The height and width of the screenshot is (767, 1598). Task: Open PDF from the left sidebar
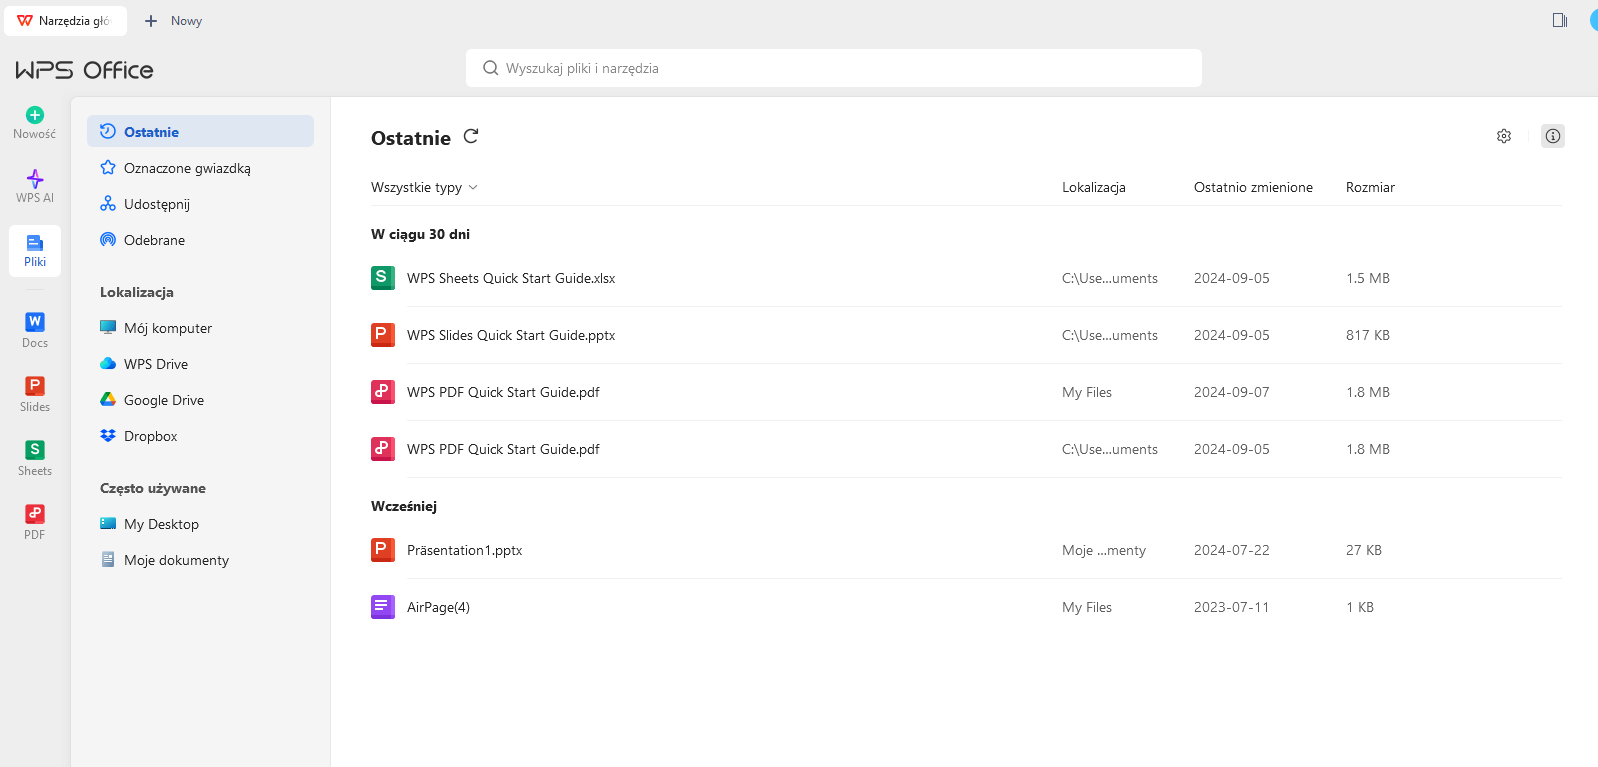coord(35,522)
